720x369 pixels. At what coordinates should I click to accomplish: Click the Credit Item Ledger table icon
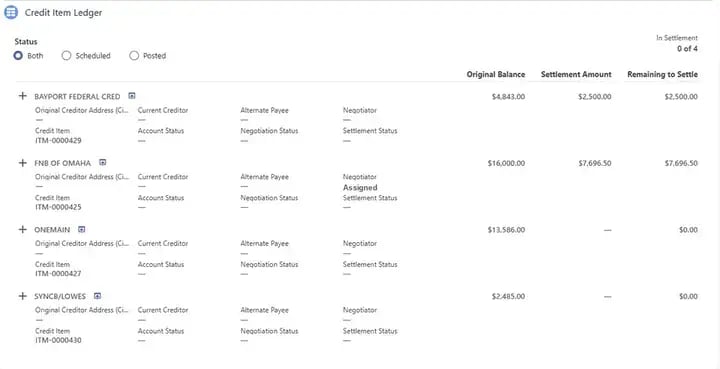11,12
